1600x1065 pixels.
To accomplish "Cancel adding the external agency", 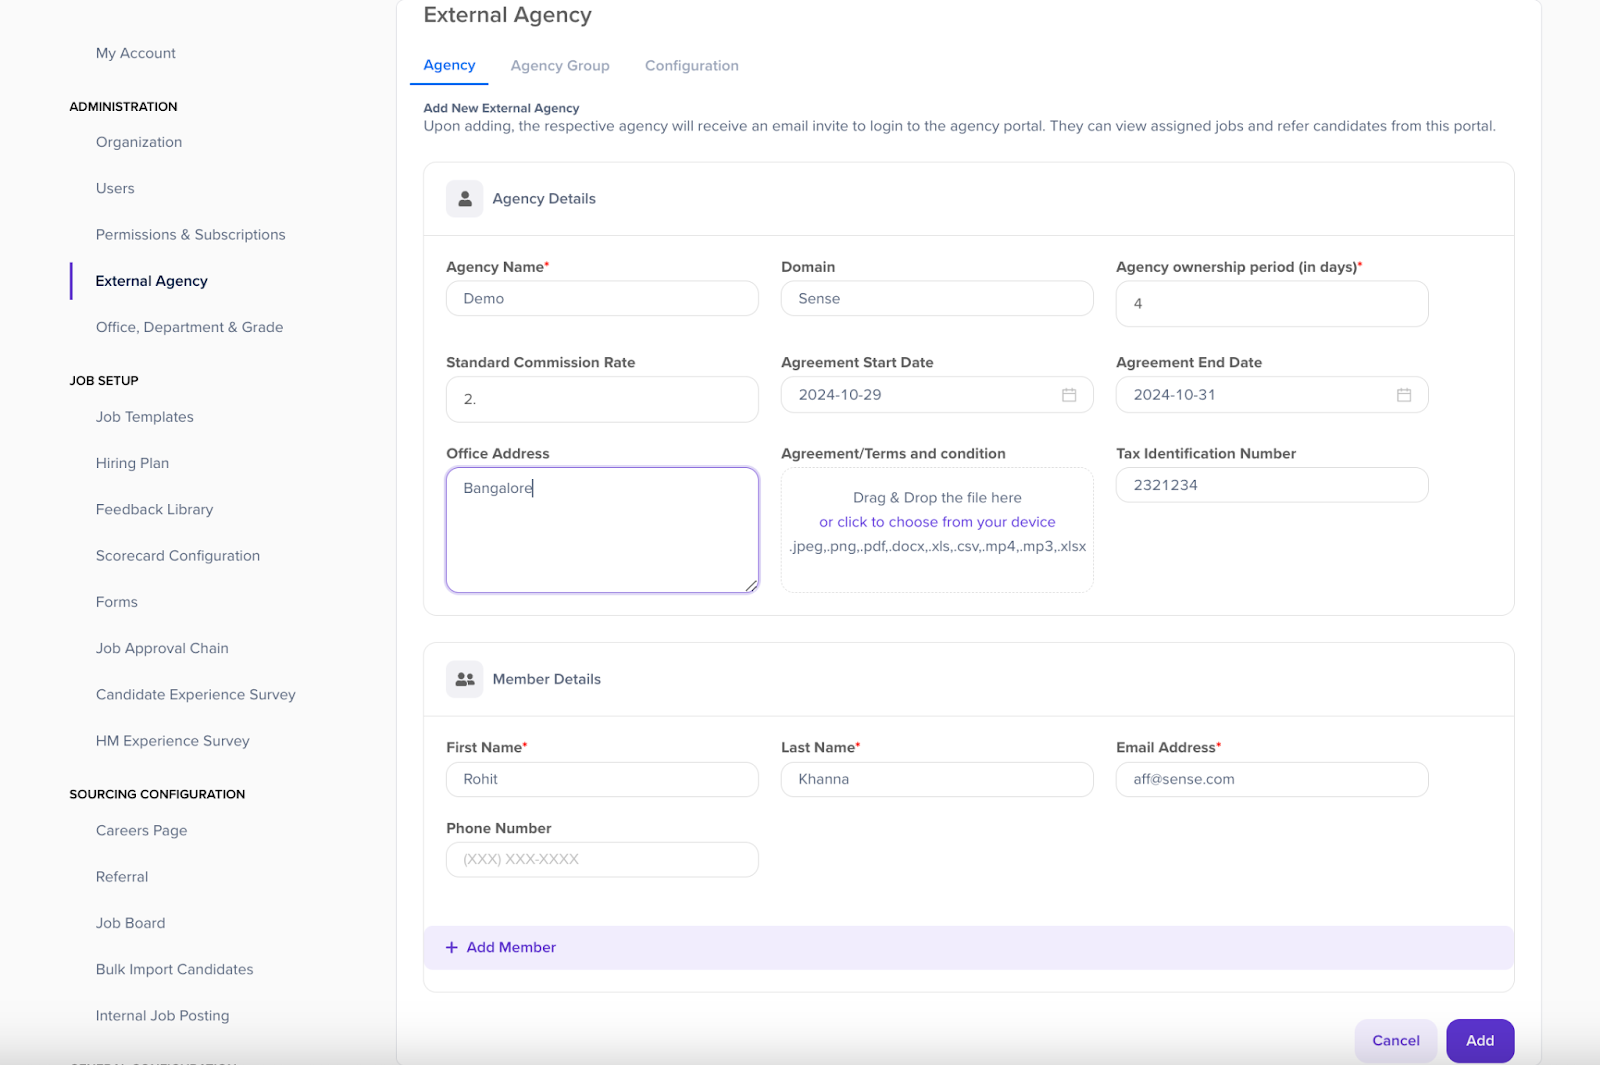I will pyautogui.click(x=1395, y=1041).
